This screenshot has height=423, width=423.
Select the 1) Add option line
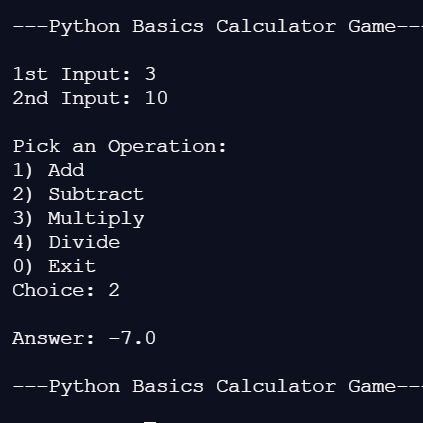48,170
